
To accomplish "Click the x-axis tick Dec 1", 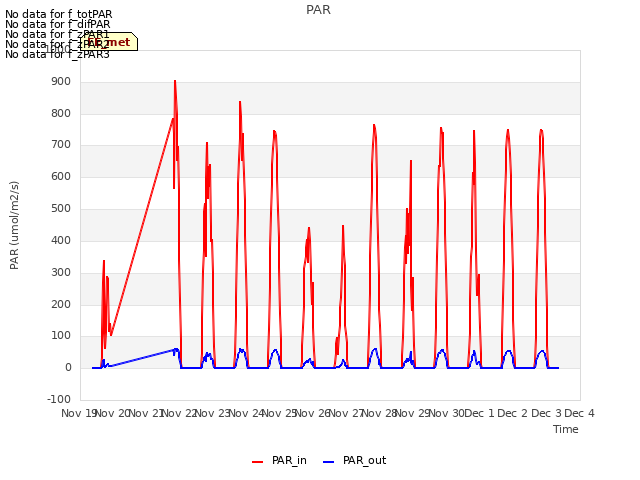I will click(x=479, y=413).
